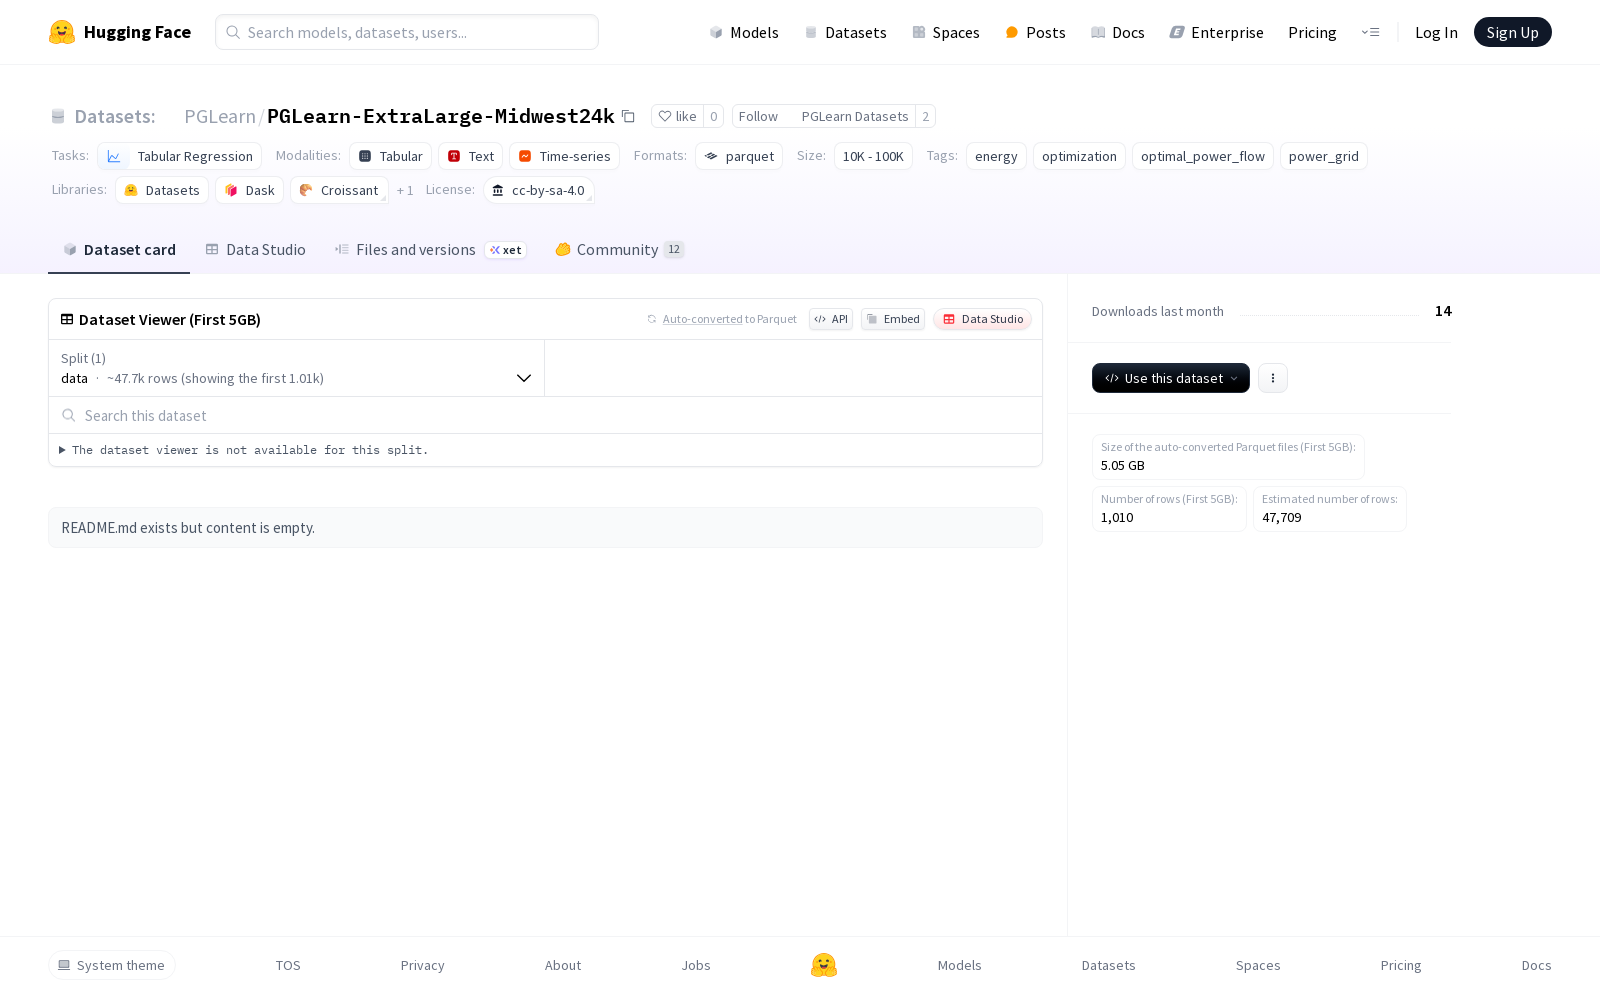Open the Datasets footer link
The image size is (1600, 1000).
1108,965
